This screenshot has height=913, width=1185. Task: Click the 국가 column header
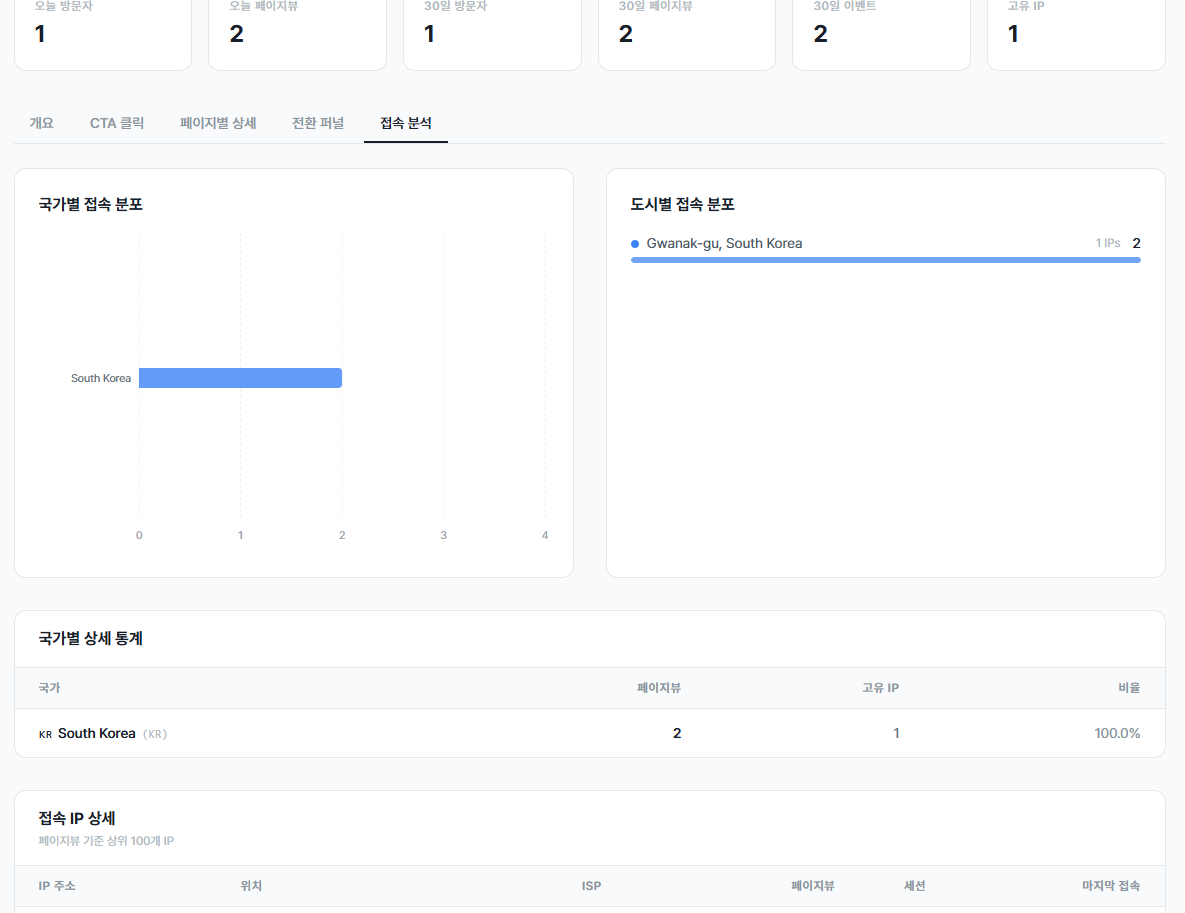tap(49, 688)
